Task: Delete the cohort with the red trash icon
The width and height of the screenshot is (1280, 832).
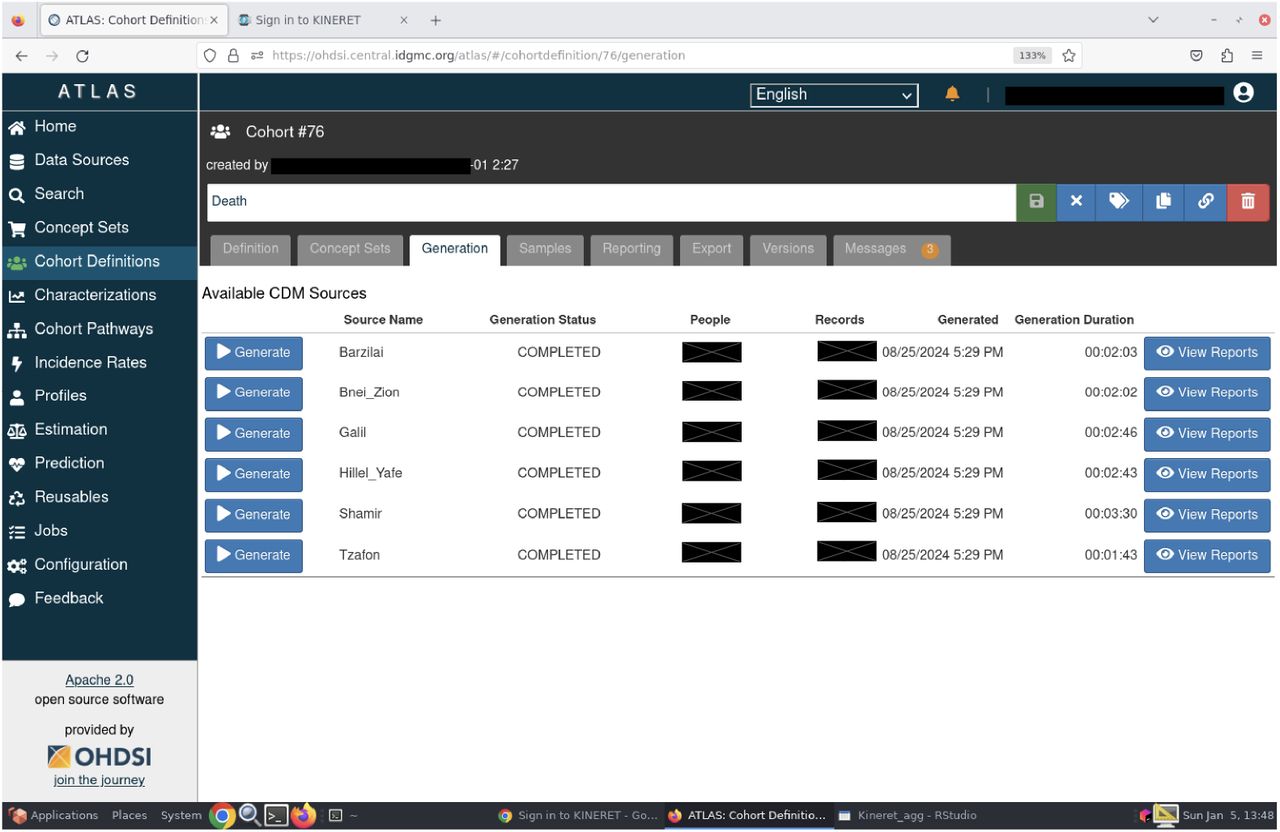Action: pos(1248,202)
